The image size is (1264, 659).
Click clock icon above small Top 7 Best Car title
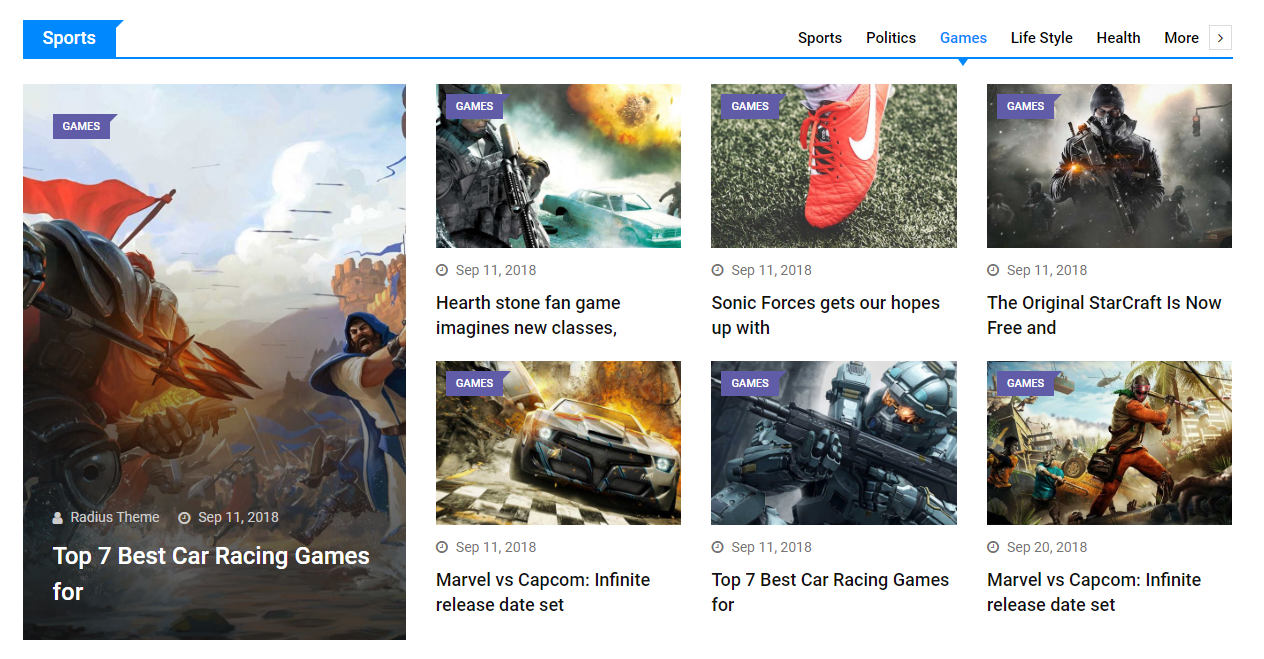pyautogui.click(x=717, y=547)
